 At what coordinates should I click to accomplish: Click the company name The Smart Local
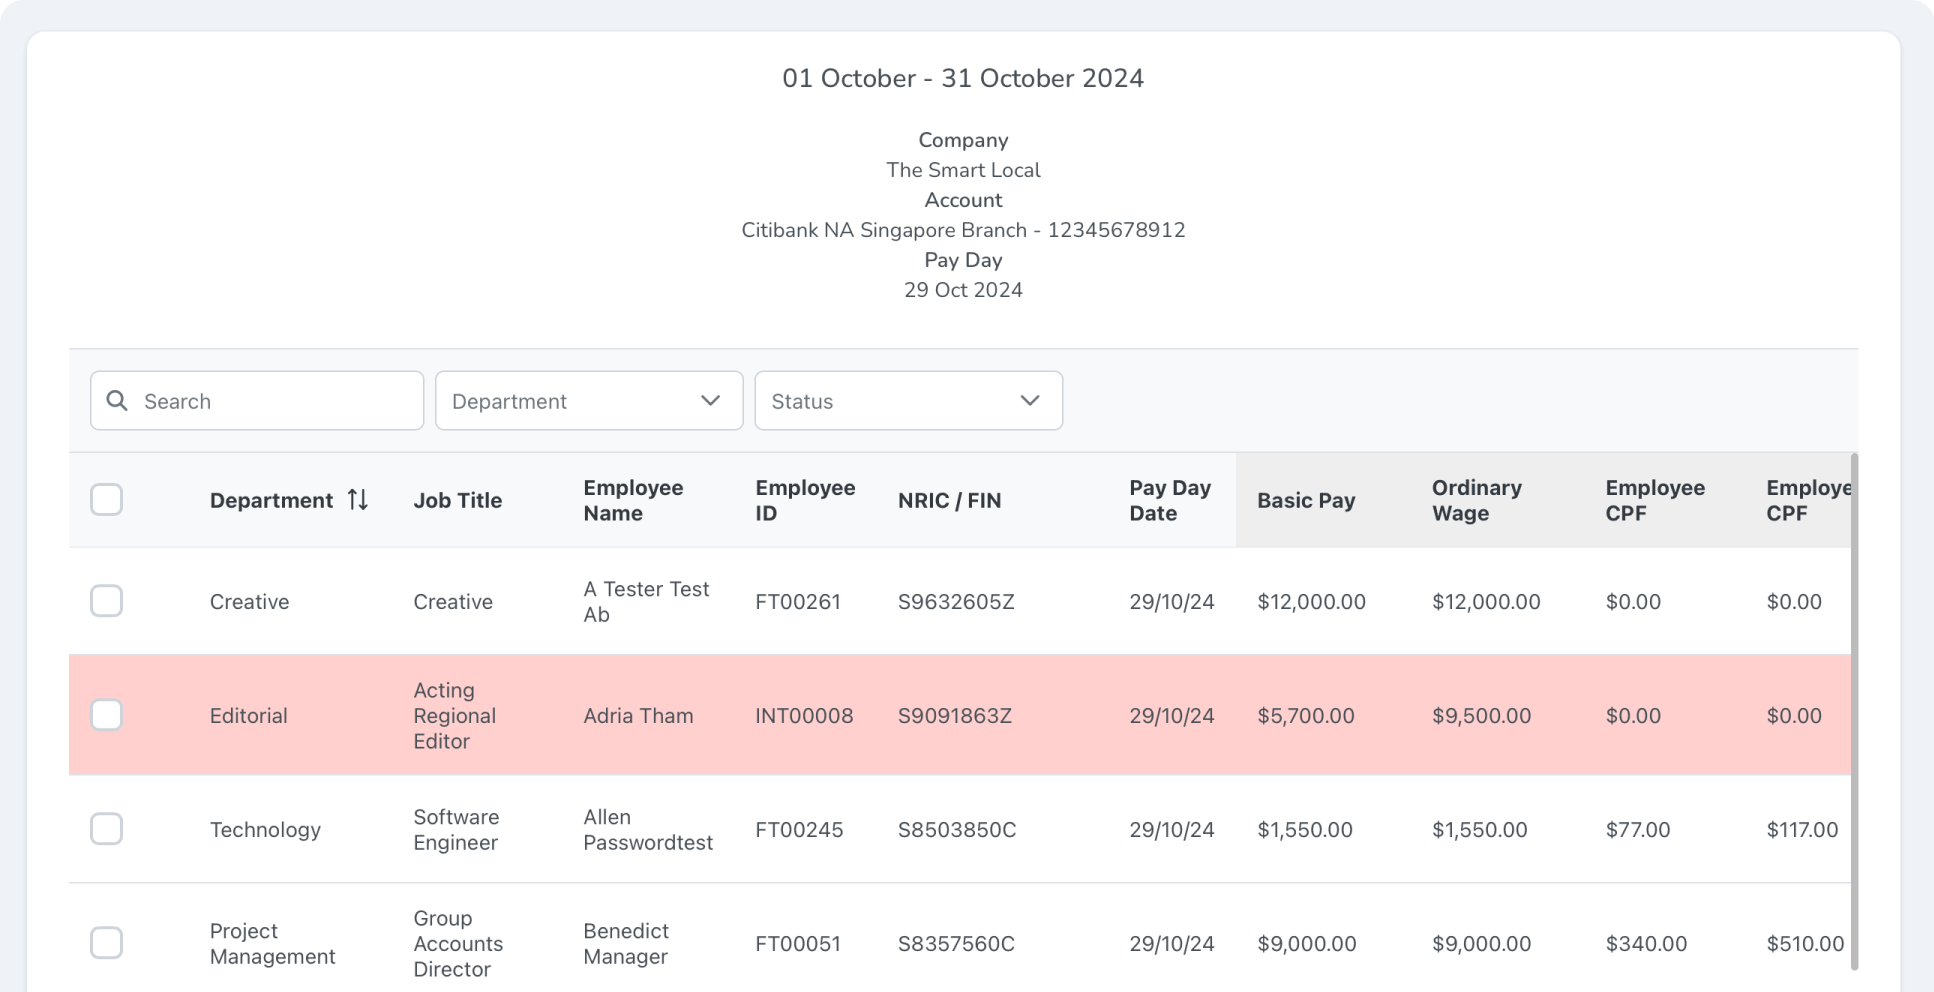[x=963, y=170]
